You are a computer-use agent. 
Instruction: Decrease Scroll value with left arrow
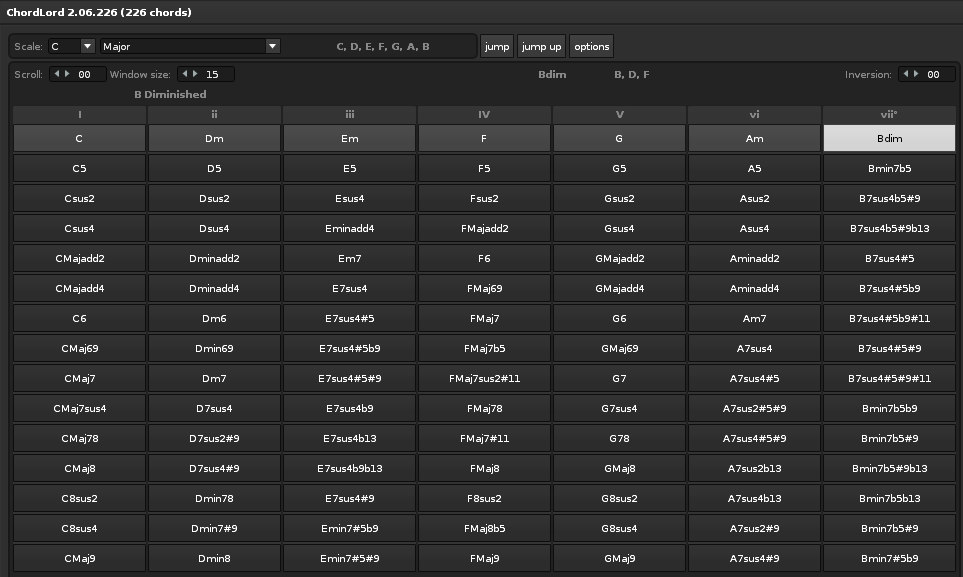[57, 74]
